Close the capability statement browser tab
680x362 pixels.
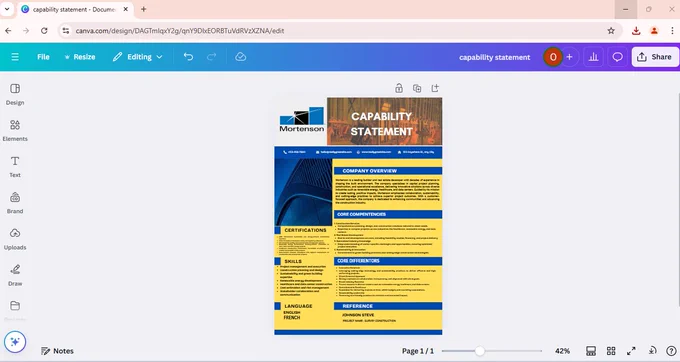pos(125,9)
